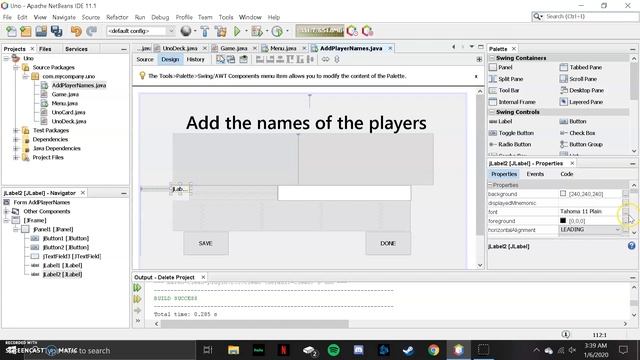Image resolution: width=640 pixels, height=360 pixels.
Task: Click the Align Top in Row icon
Action: coord(290,60)
